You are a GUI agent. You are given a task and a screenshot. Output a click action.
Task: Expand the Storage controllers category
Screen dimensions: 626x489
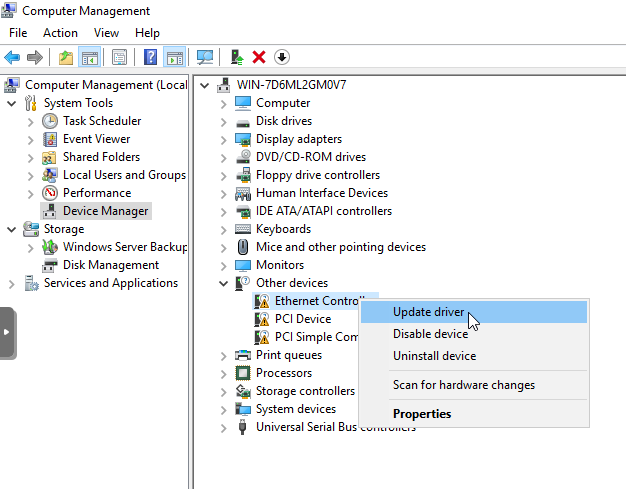coord(224,392)
